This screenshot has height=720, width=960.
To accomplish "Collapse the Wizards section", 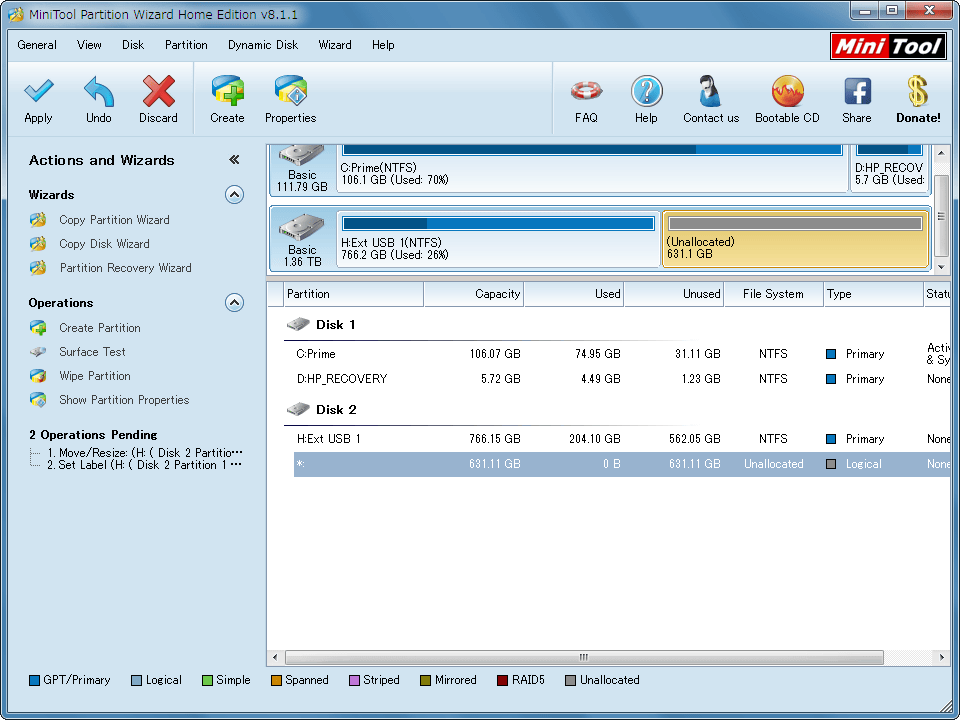I will pos(234,195).
